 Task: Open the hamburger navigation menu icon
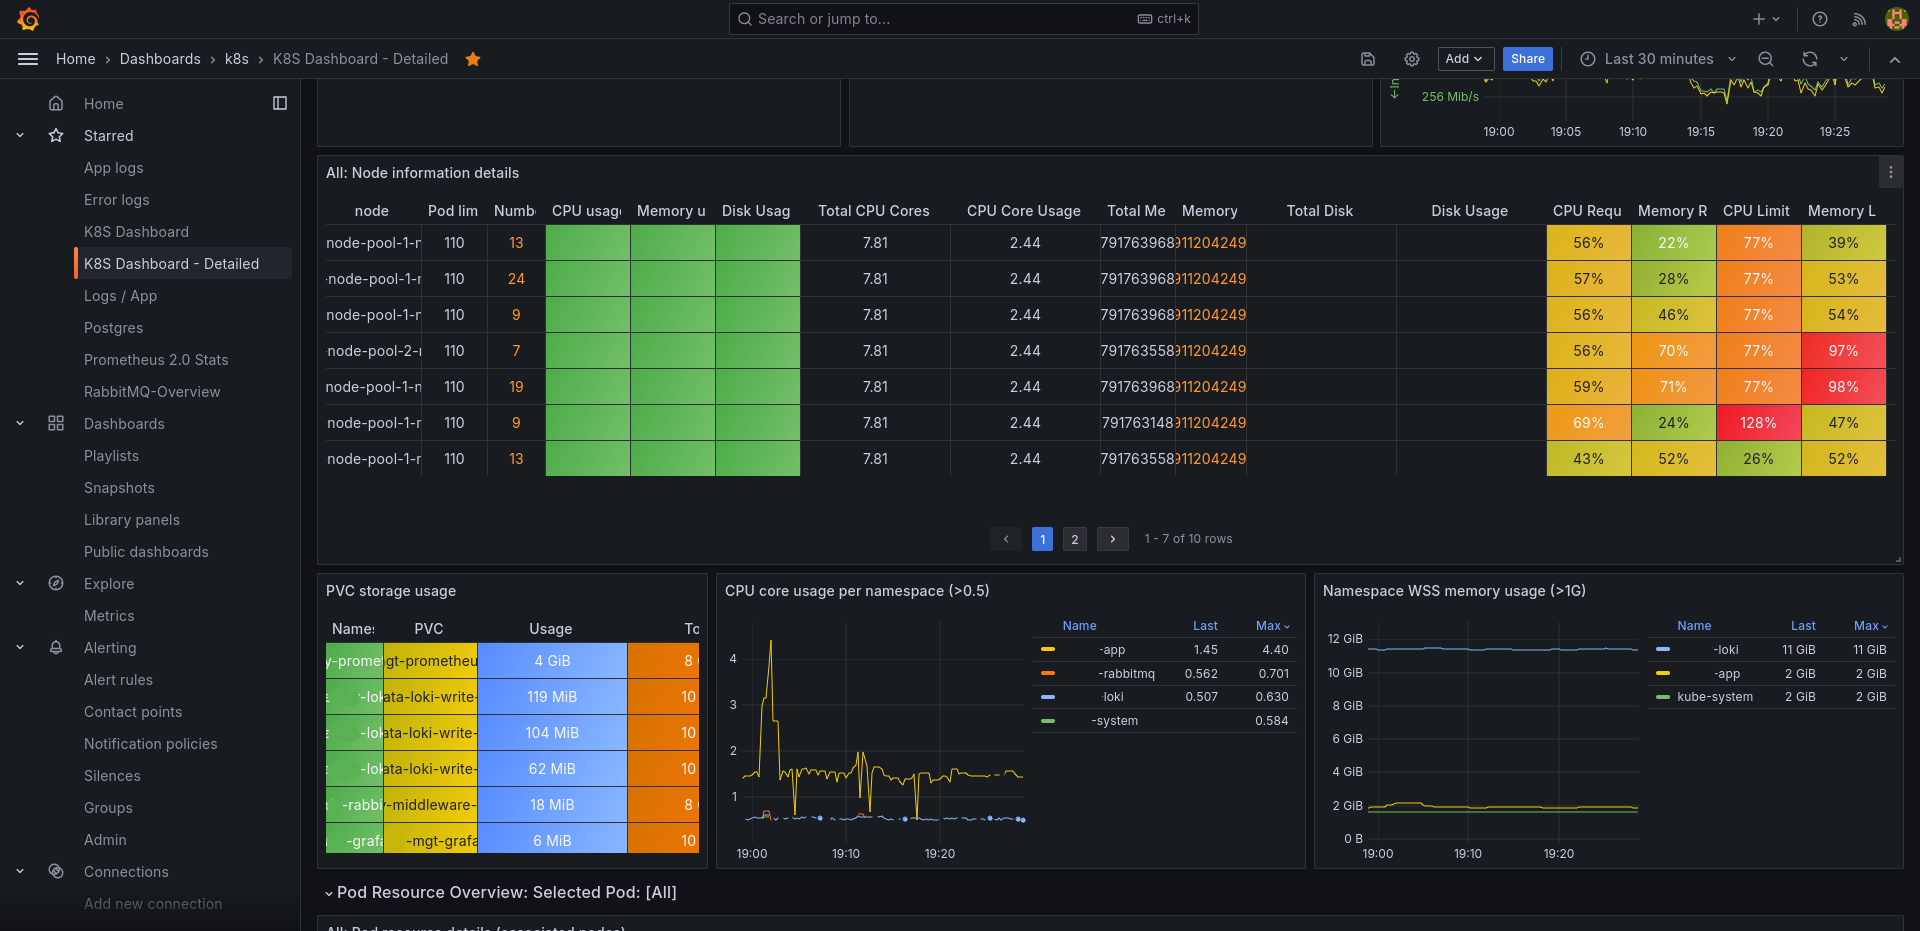tap(28, 59)
